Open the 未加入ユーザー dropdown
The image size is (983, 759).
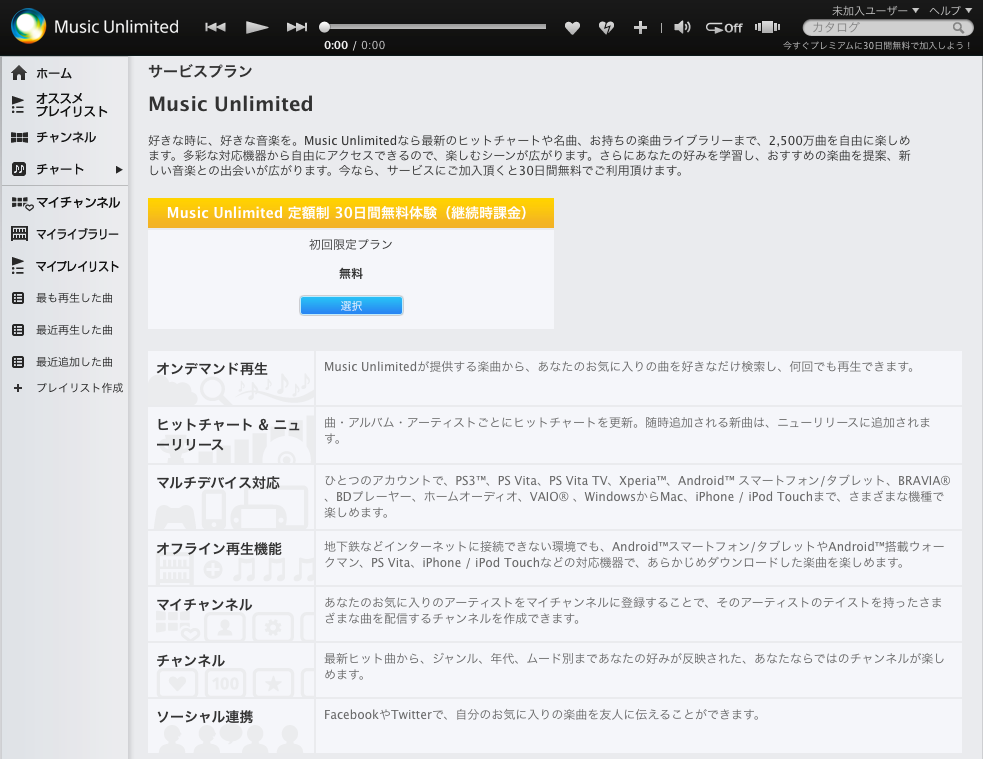point(875,11)
